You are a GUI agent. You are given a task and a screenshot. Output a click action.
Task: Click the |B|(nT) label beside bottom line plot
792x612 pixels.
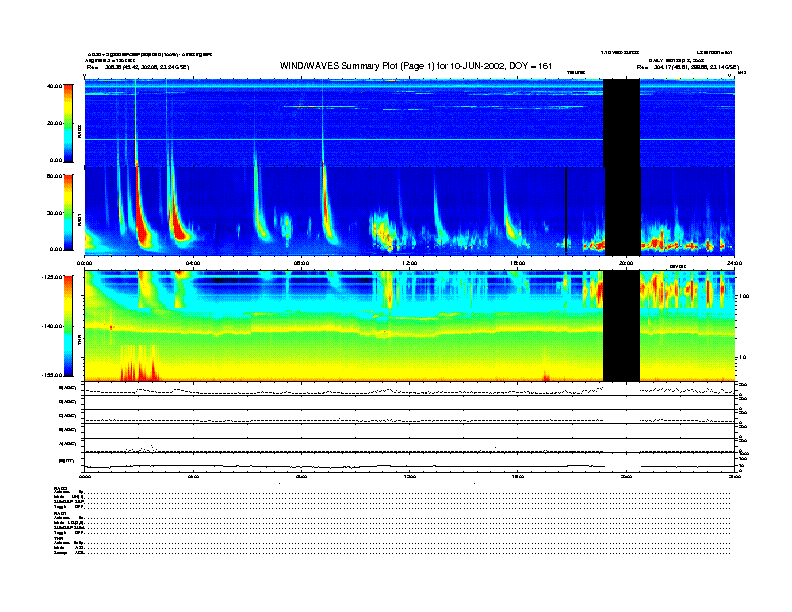pos(67,461)
